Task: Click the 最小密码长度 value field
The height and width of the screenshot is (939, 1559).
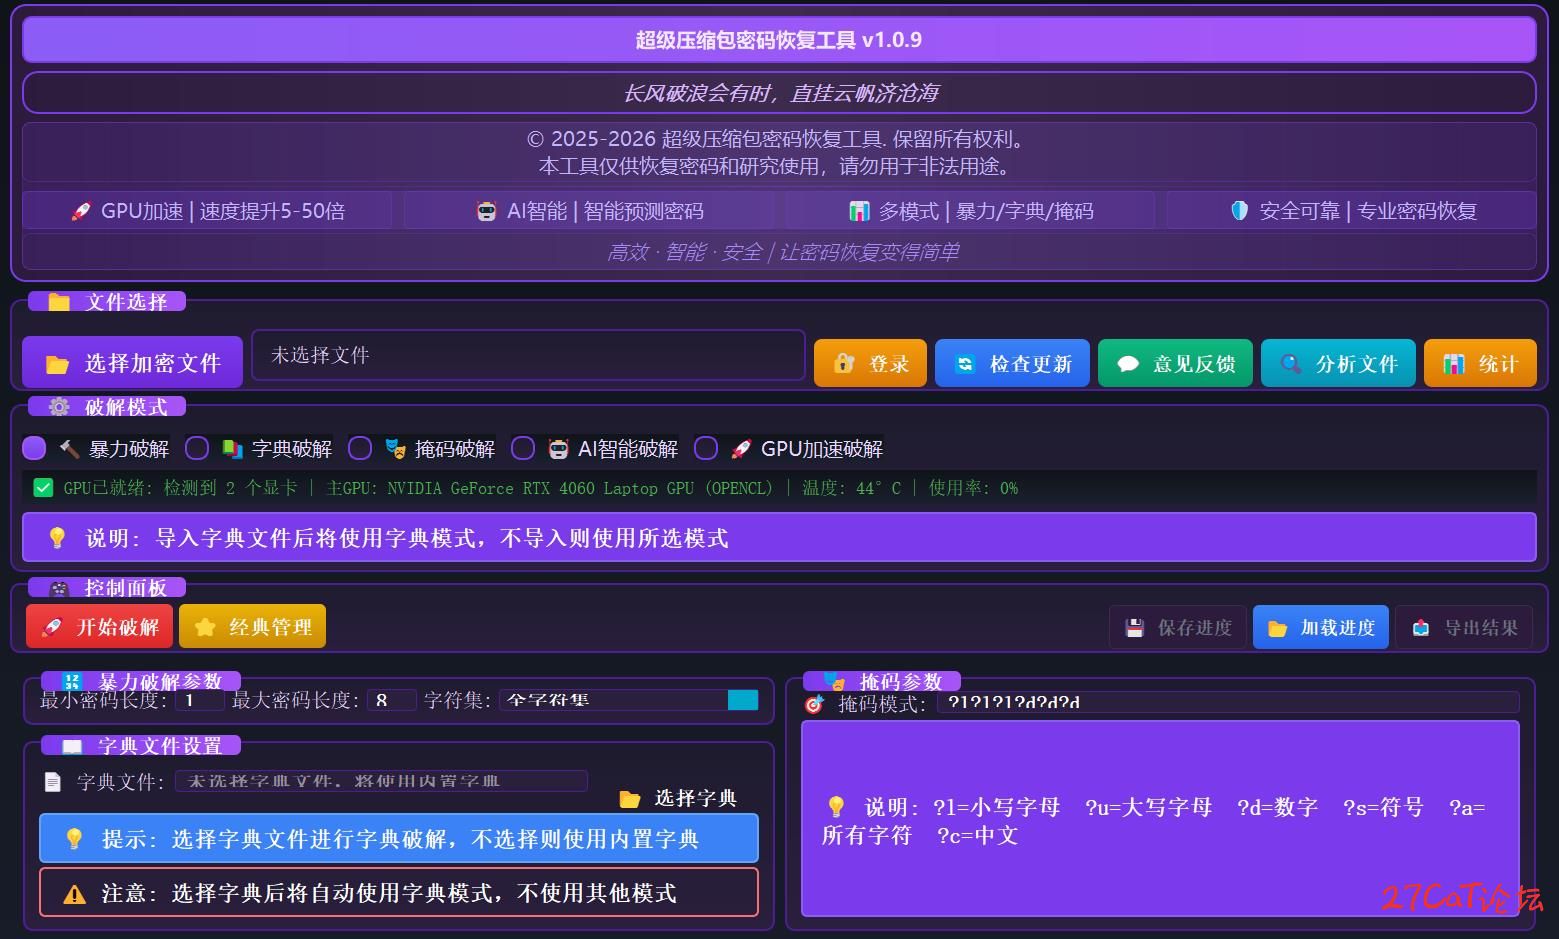Action: tap(199, 700)
